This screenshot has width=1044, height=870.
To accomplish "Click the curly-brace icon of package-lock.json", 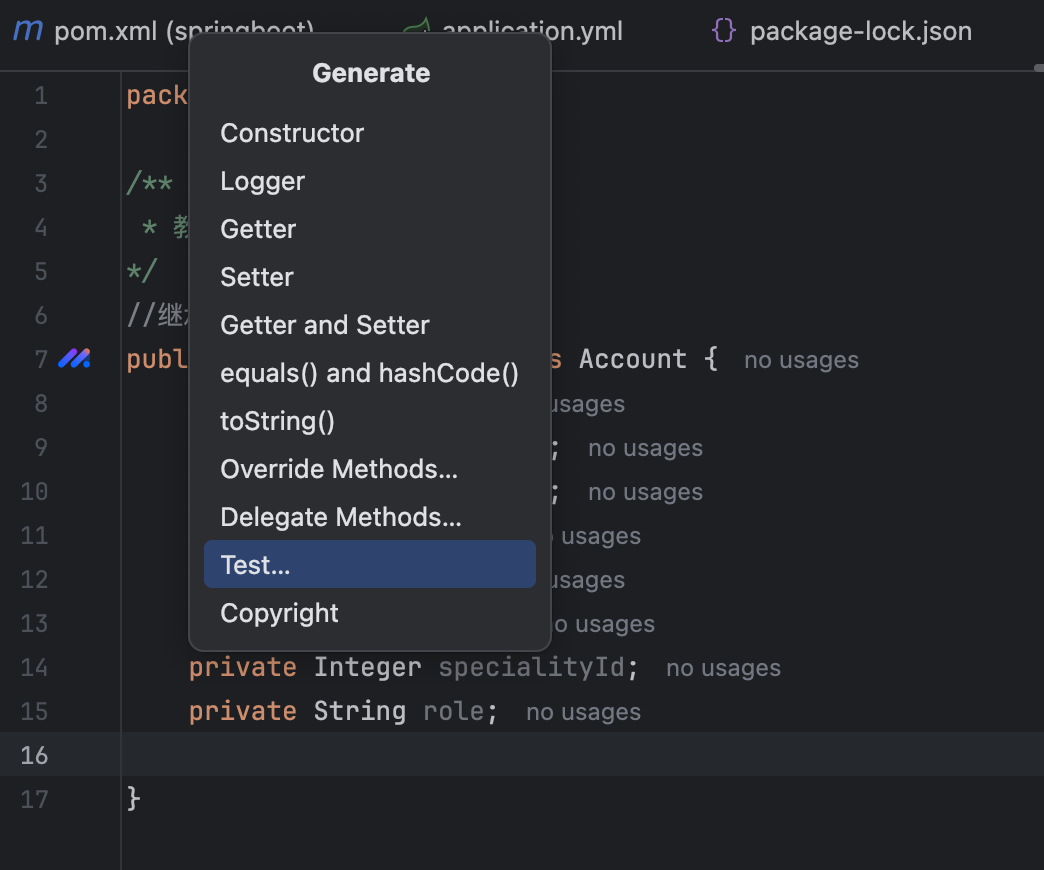I will (x=724, y=31).
